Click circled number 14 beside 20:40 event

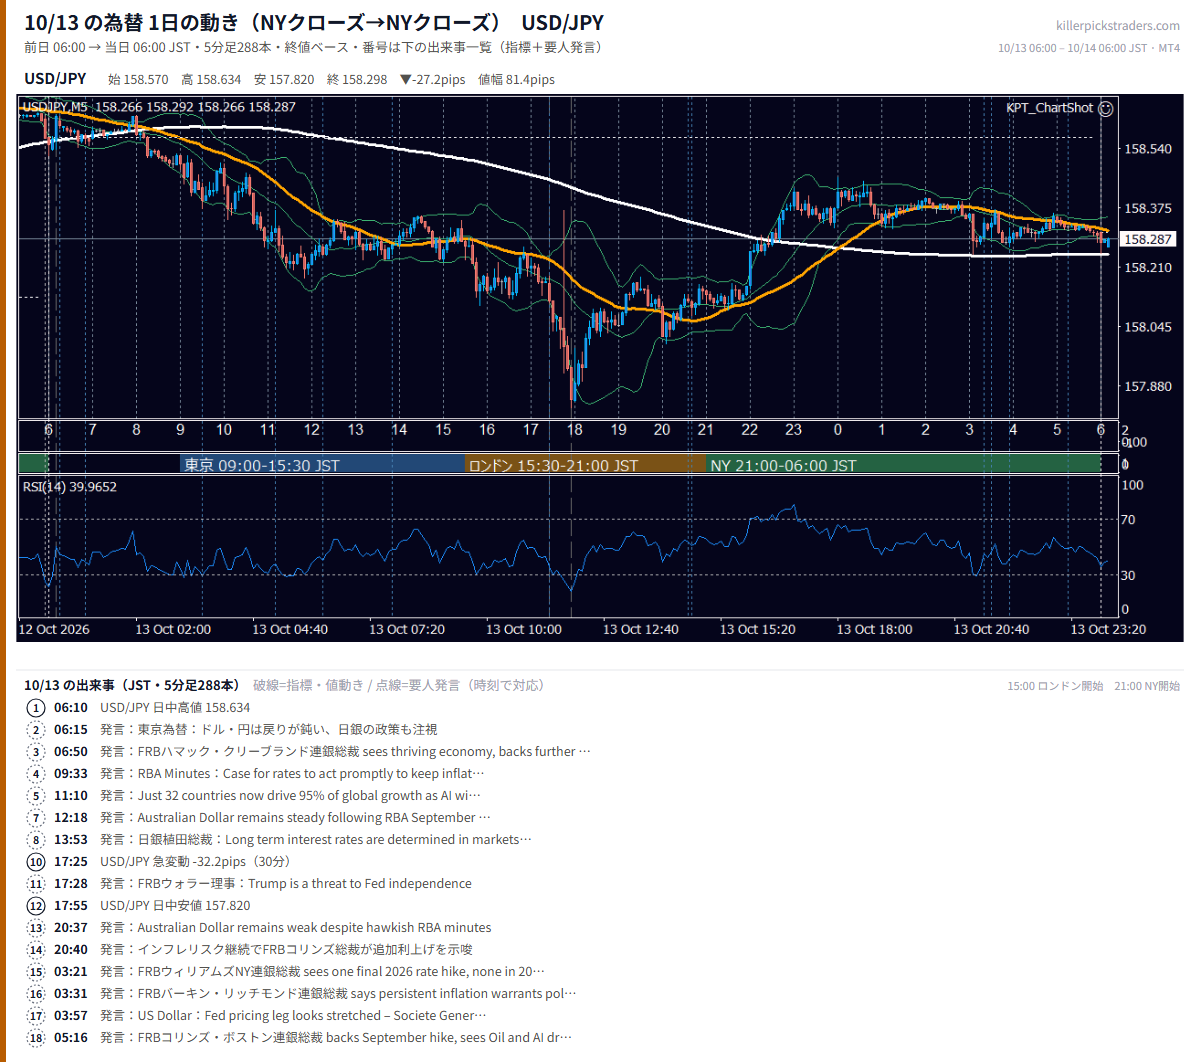tap(36, 950)
